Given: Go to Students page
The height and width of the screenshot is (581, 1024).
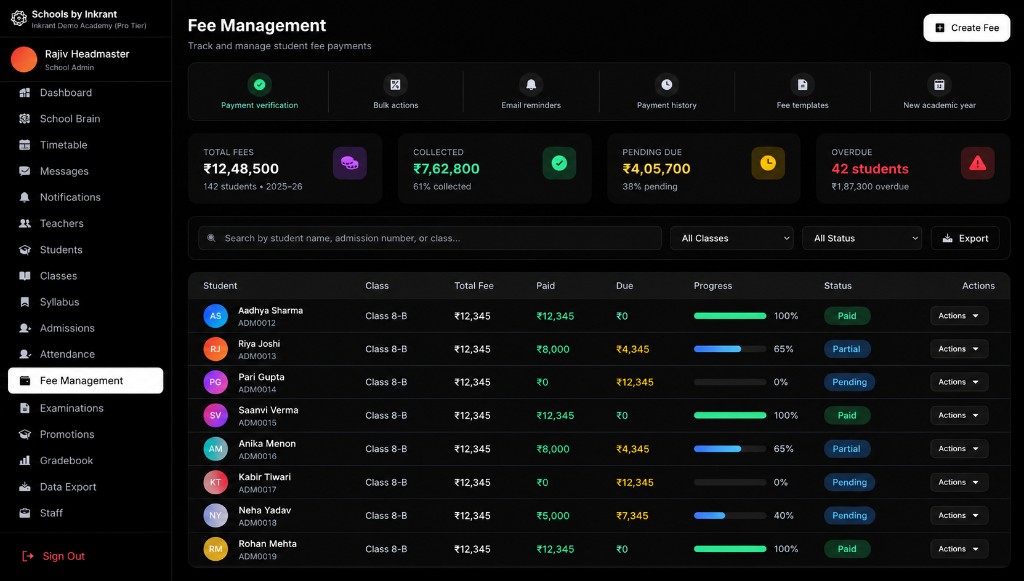Looking at the screenshot, I should pyautogui.click(x=86, y=249).
